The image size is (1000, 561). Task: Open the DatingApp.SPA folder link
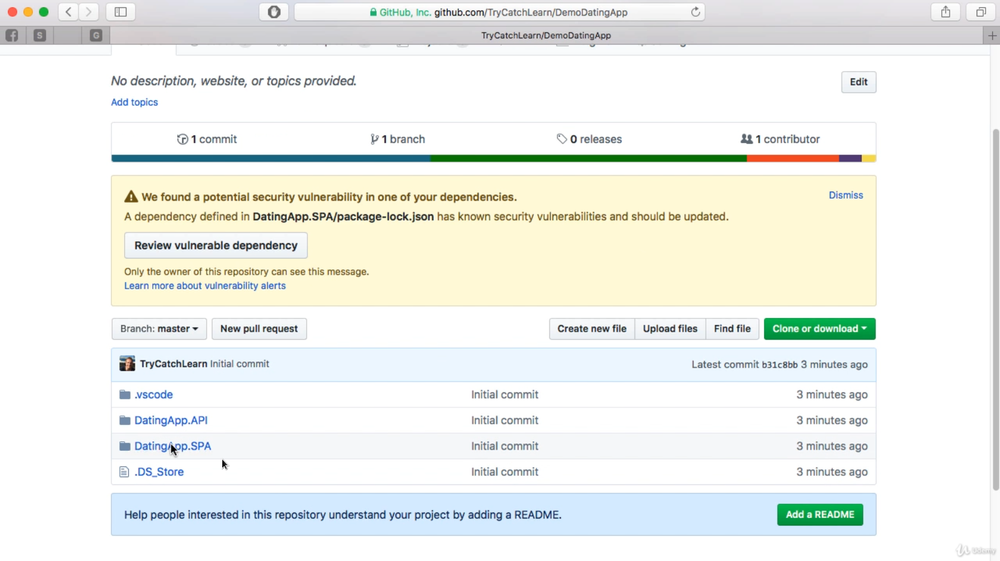[173, 446]
